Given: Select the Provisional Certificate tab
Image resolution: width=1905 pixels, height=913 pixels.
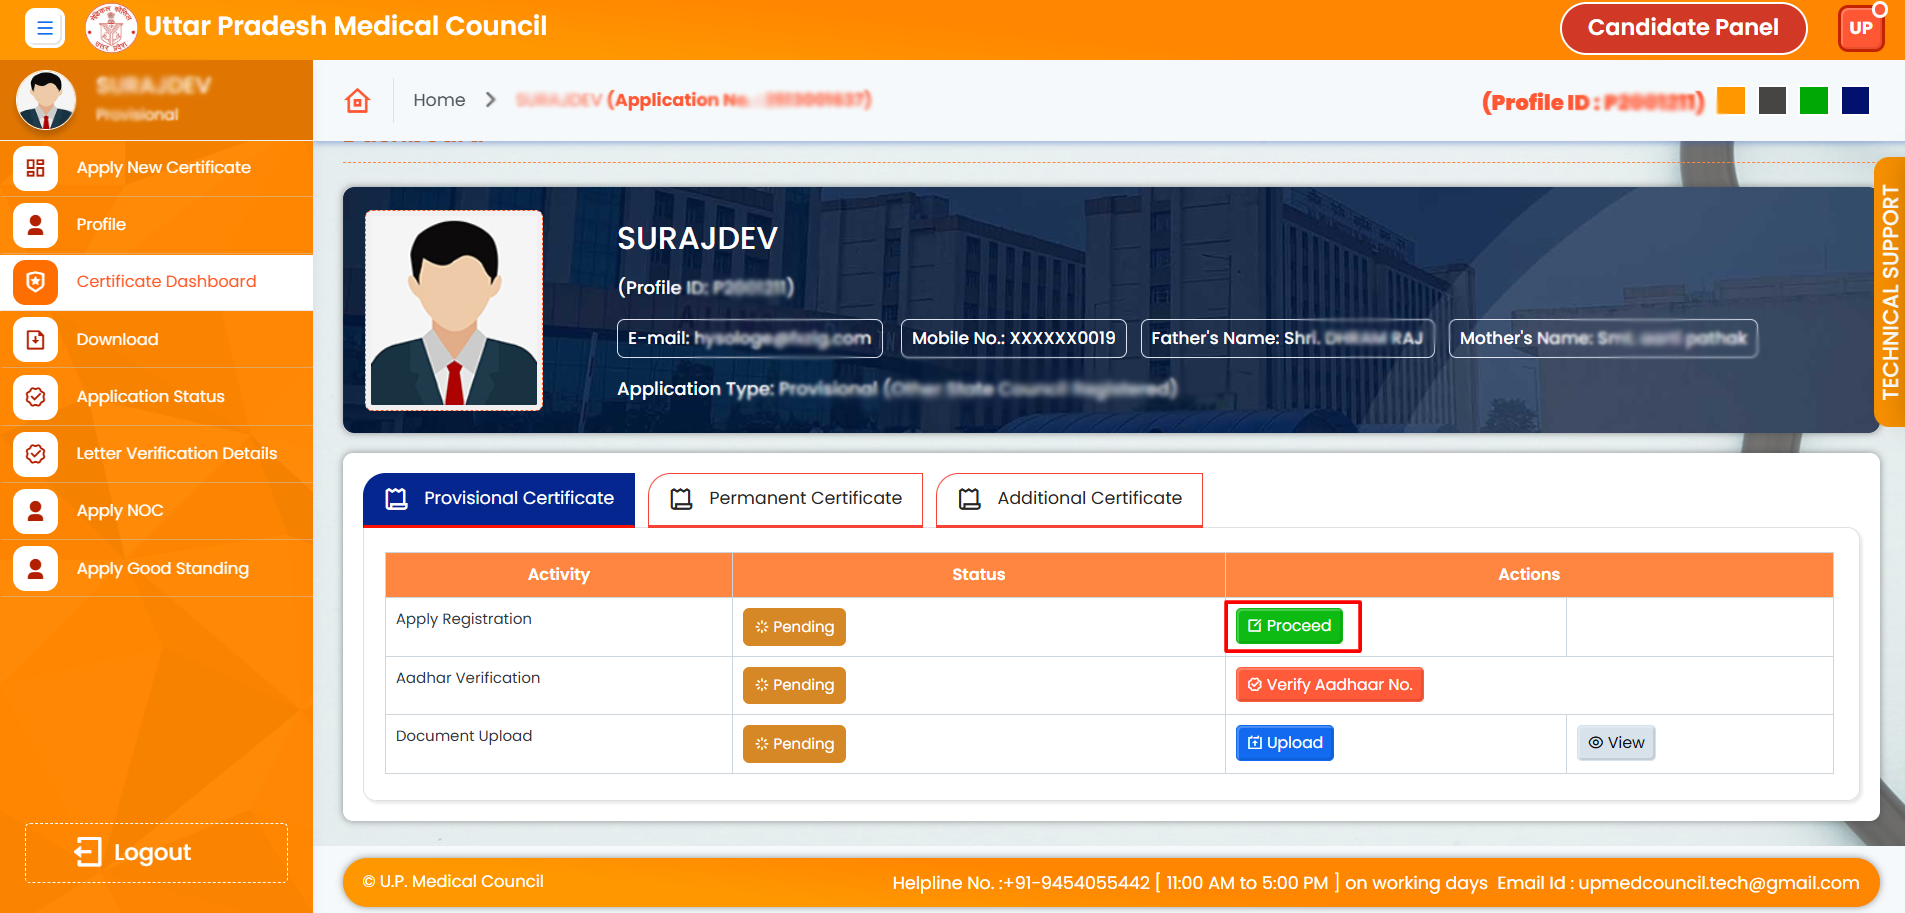Looking at the screenshot, I should coord(499,499).
